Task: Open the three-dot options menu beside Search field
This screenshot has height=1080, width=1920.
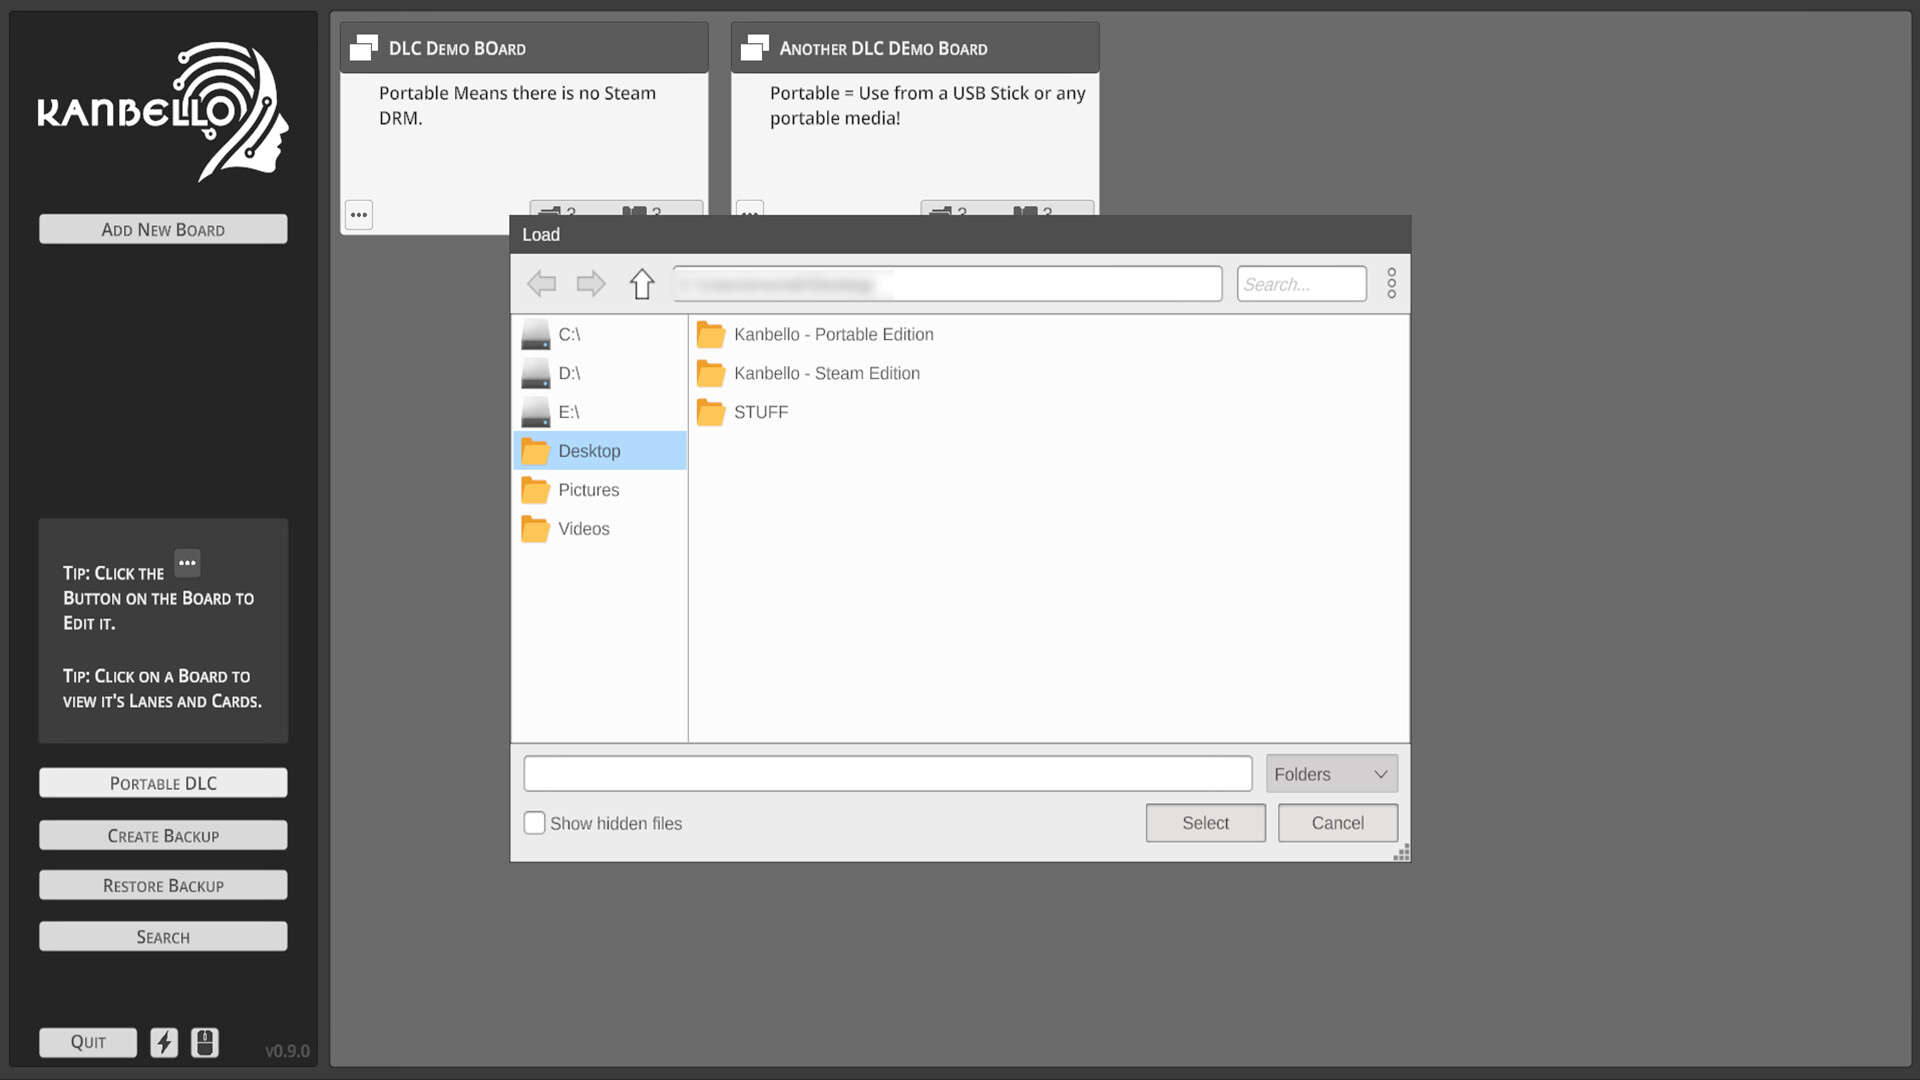Action: click(x=1391, y=283)
